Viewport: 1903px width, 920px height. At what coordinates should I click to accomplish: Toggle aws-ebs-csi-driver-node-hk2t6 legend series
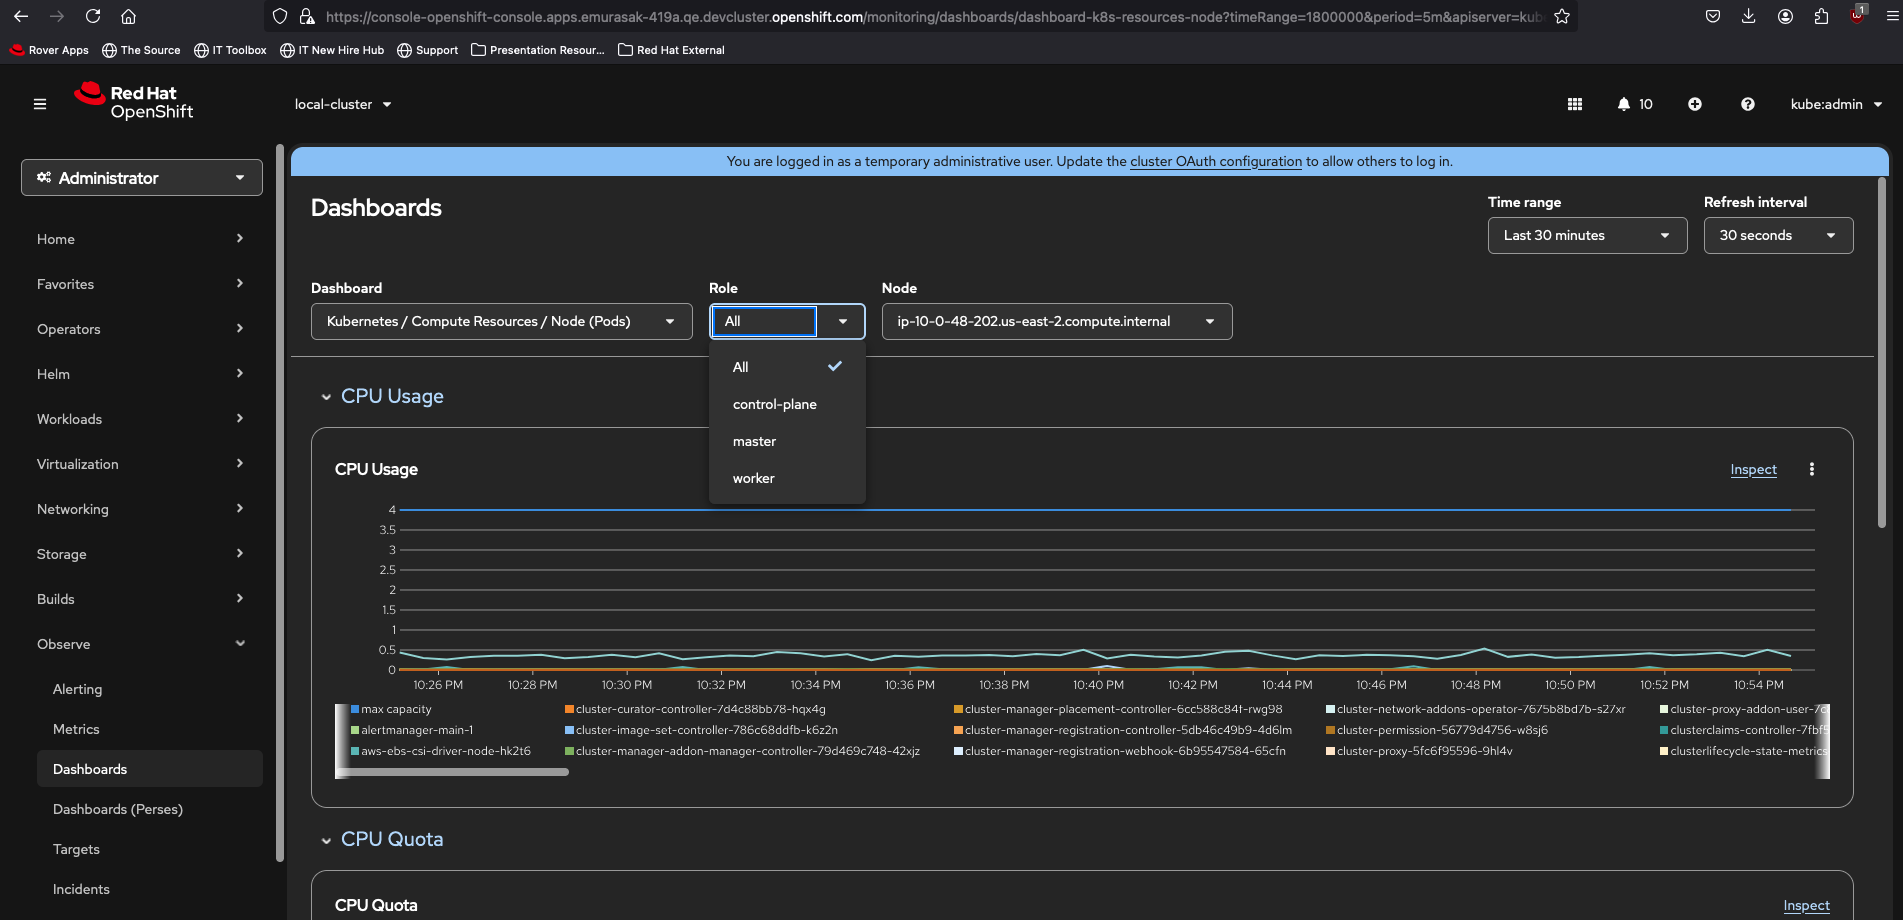[445, 751]
